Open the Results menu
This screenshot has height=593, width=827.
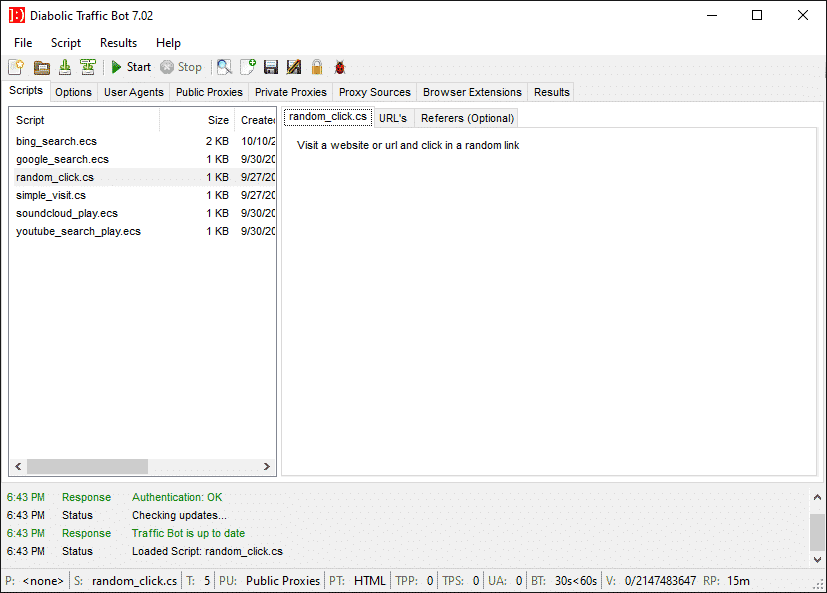pyautogui.click(x=118, y=43)
